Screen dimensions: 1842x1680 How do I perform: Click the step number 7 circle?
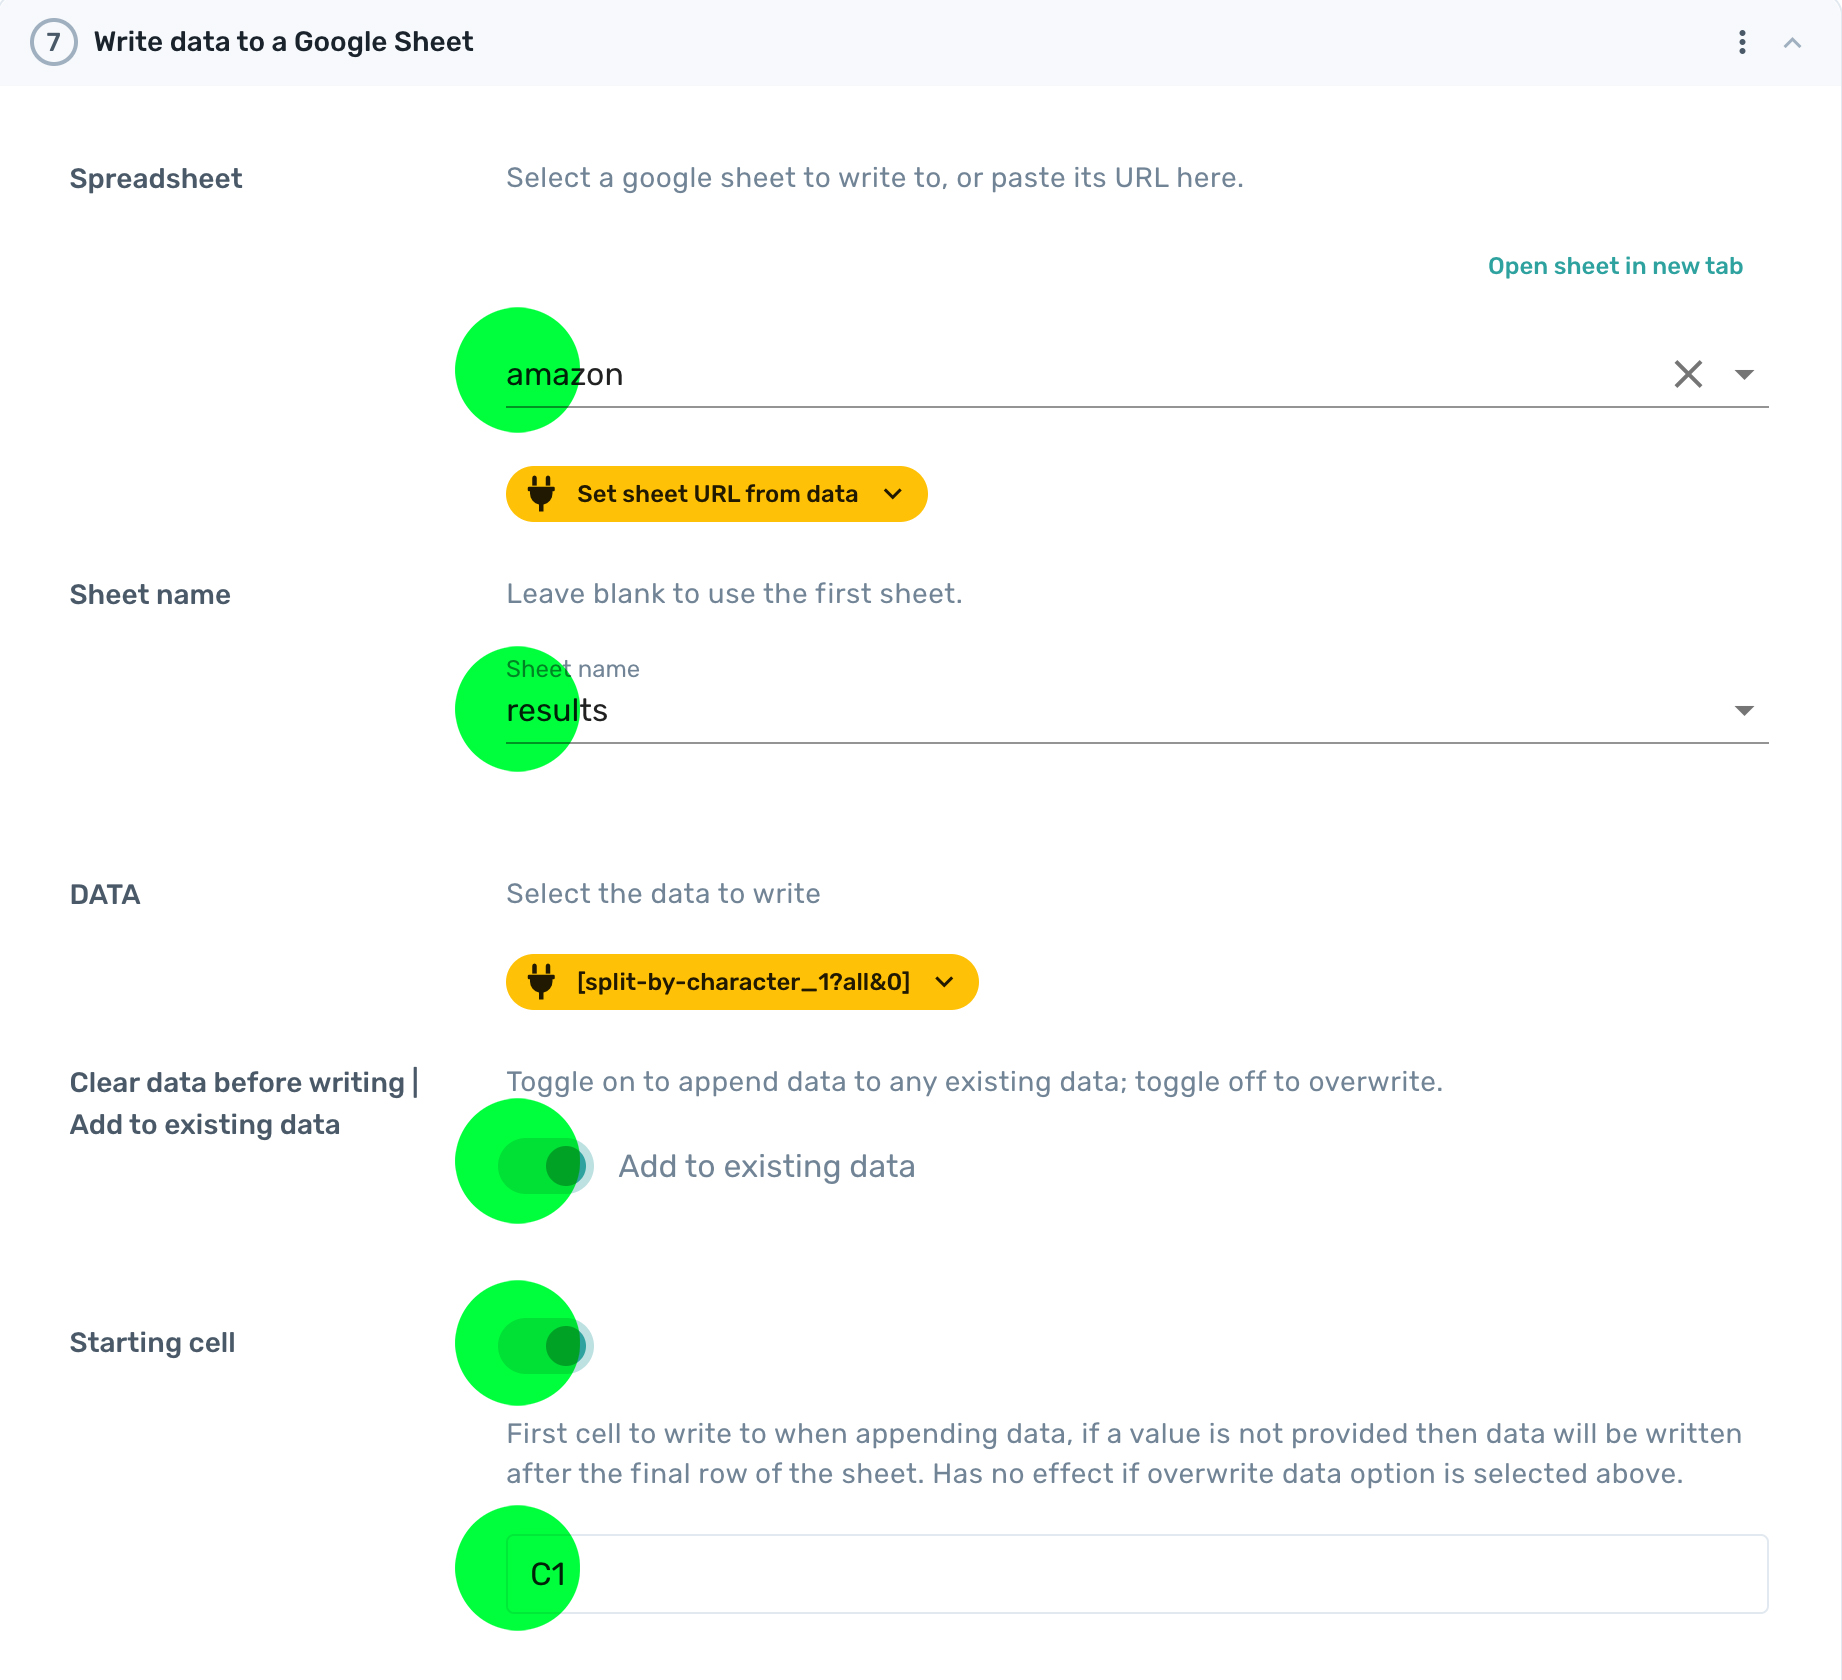(53, 42)
